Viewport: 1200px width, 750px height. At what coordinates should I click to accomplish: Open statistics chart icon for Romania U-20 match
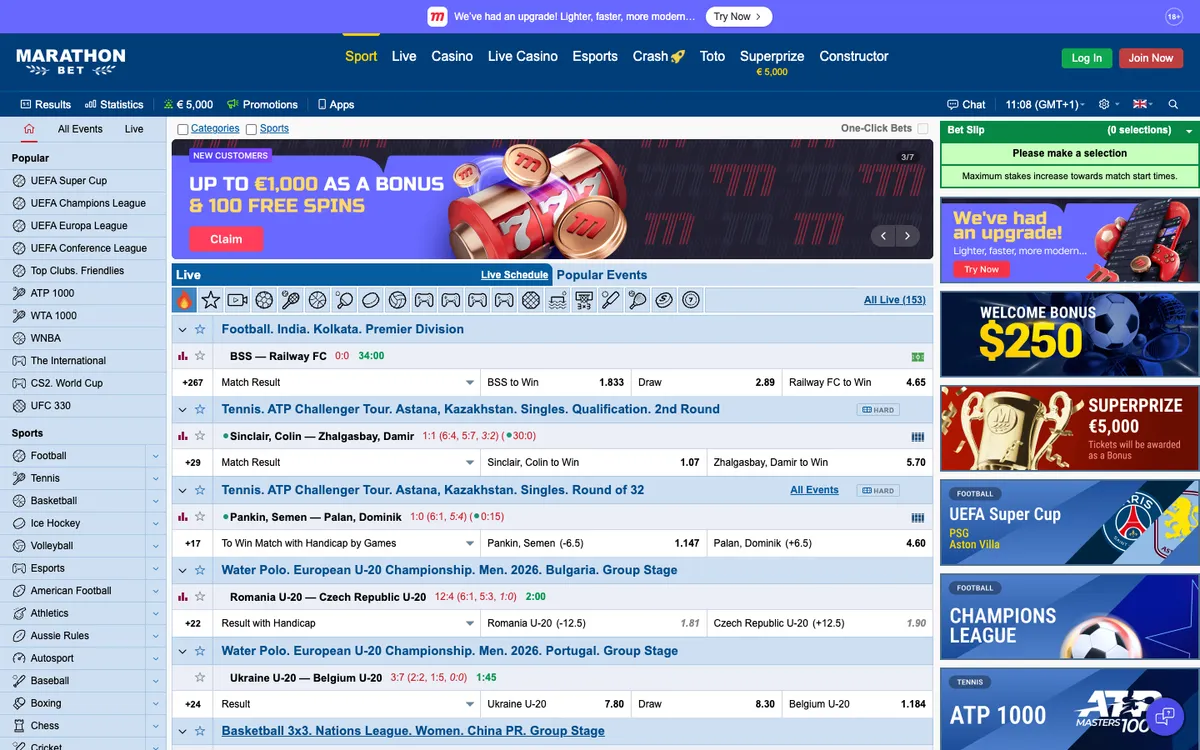tap(183, 597)
